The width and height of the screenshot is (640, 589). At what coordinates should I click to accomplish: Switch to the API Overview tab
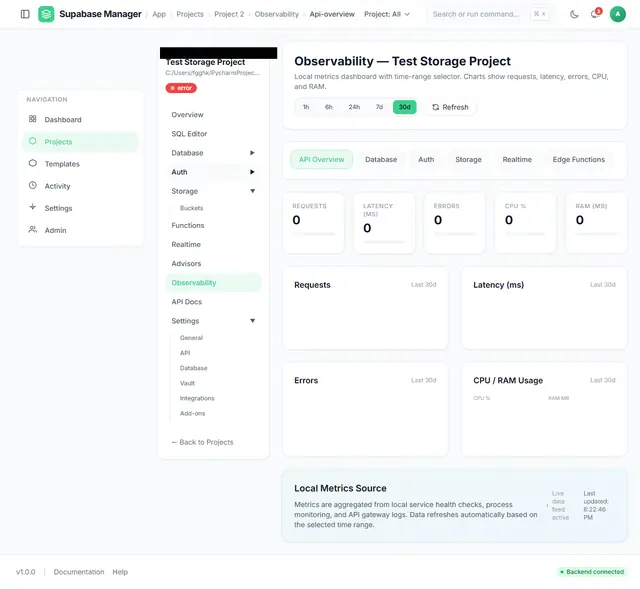321,160
